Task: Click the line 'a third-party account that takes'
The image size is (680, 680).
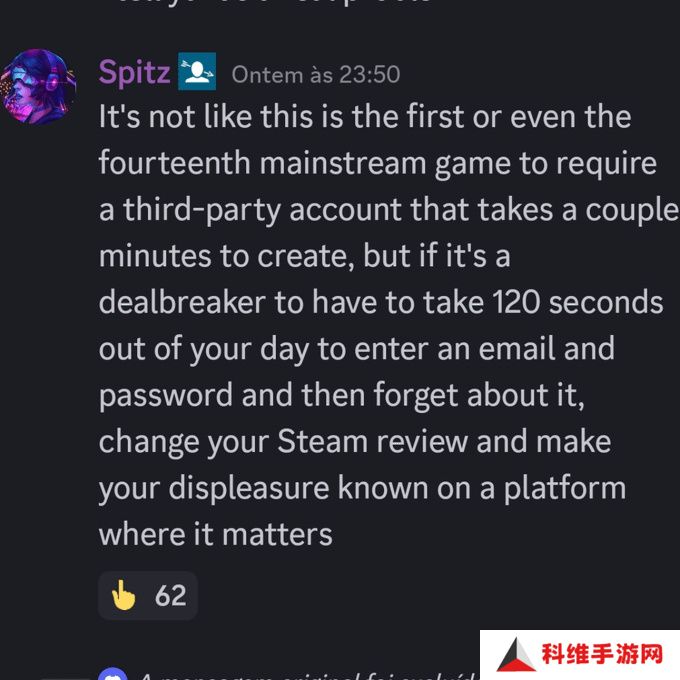Action: click(389, 210)
